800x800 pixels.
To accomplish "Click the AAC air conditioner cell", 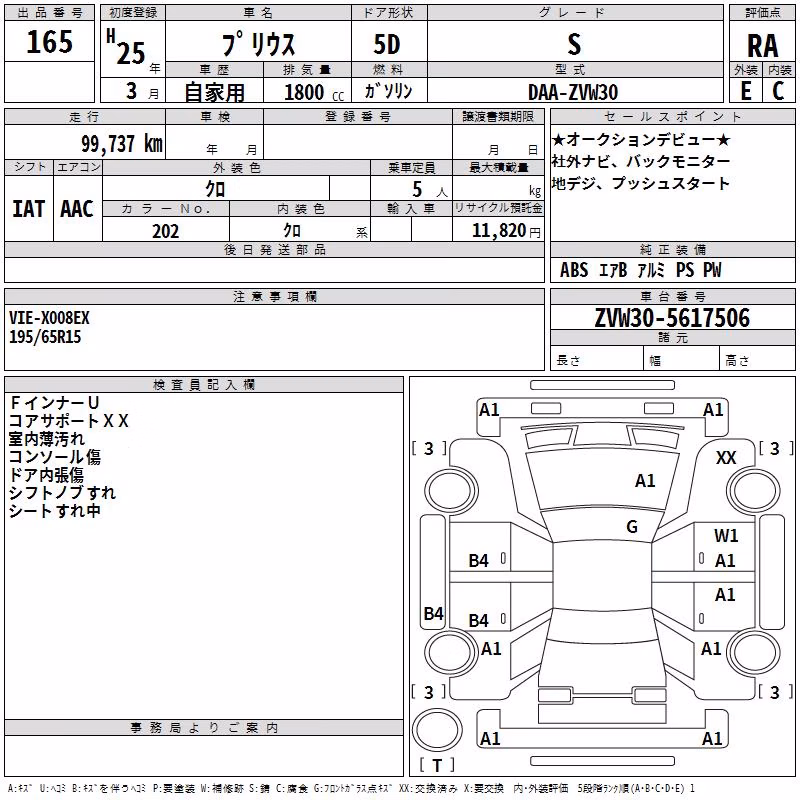I will (77, 209).
